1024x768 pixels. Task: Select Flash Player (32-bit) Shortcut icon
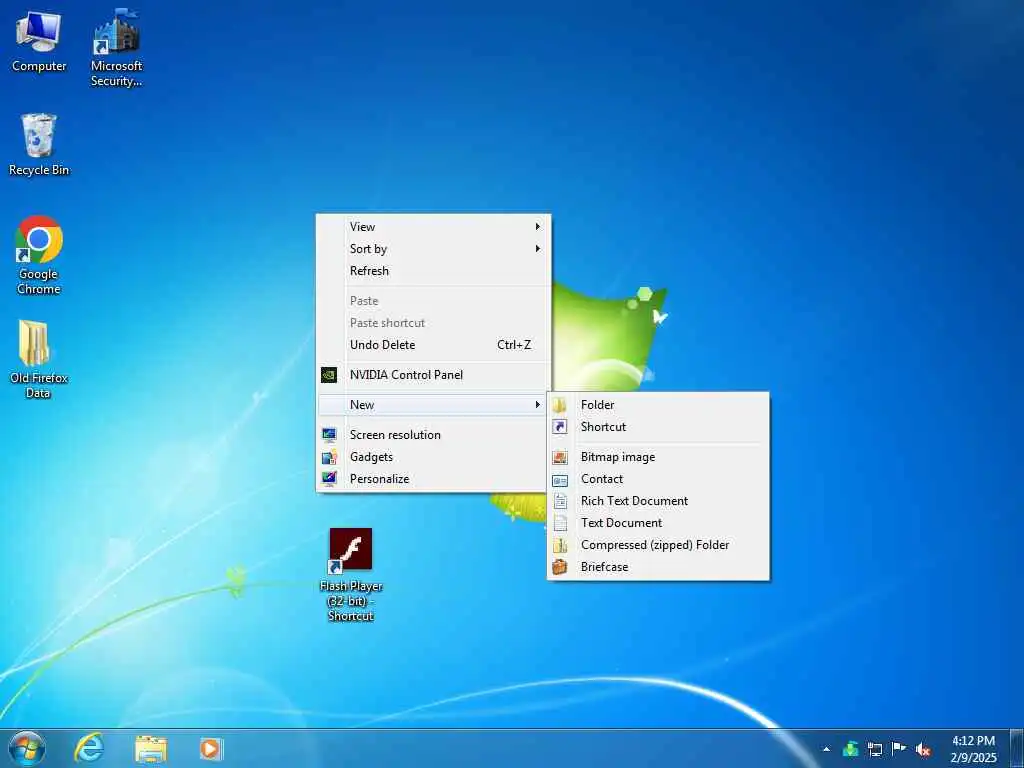pos(351,575)
